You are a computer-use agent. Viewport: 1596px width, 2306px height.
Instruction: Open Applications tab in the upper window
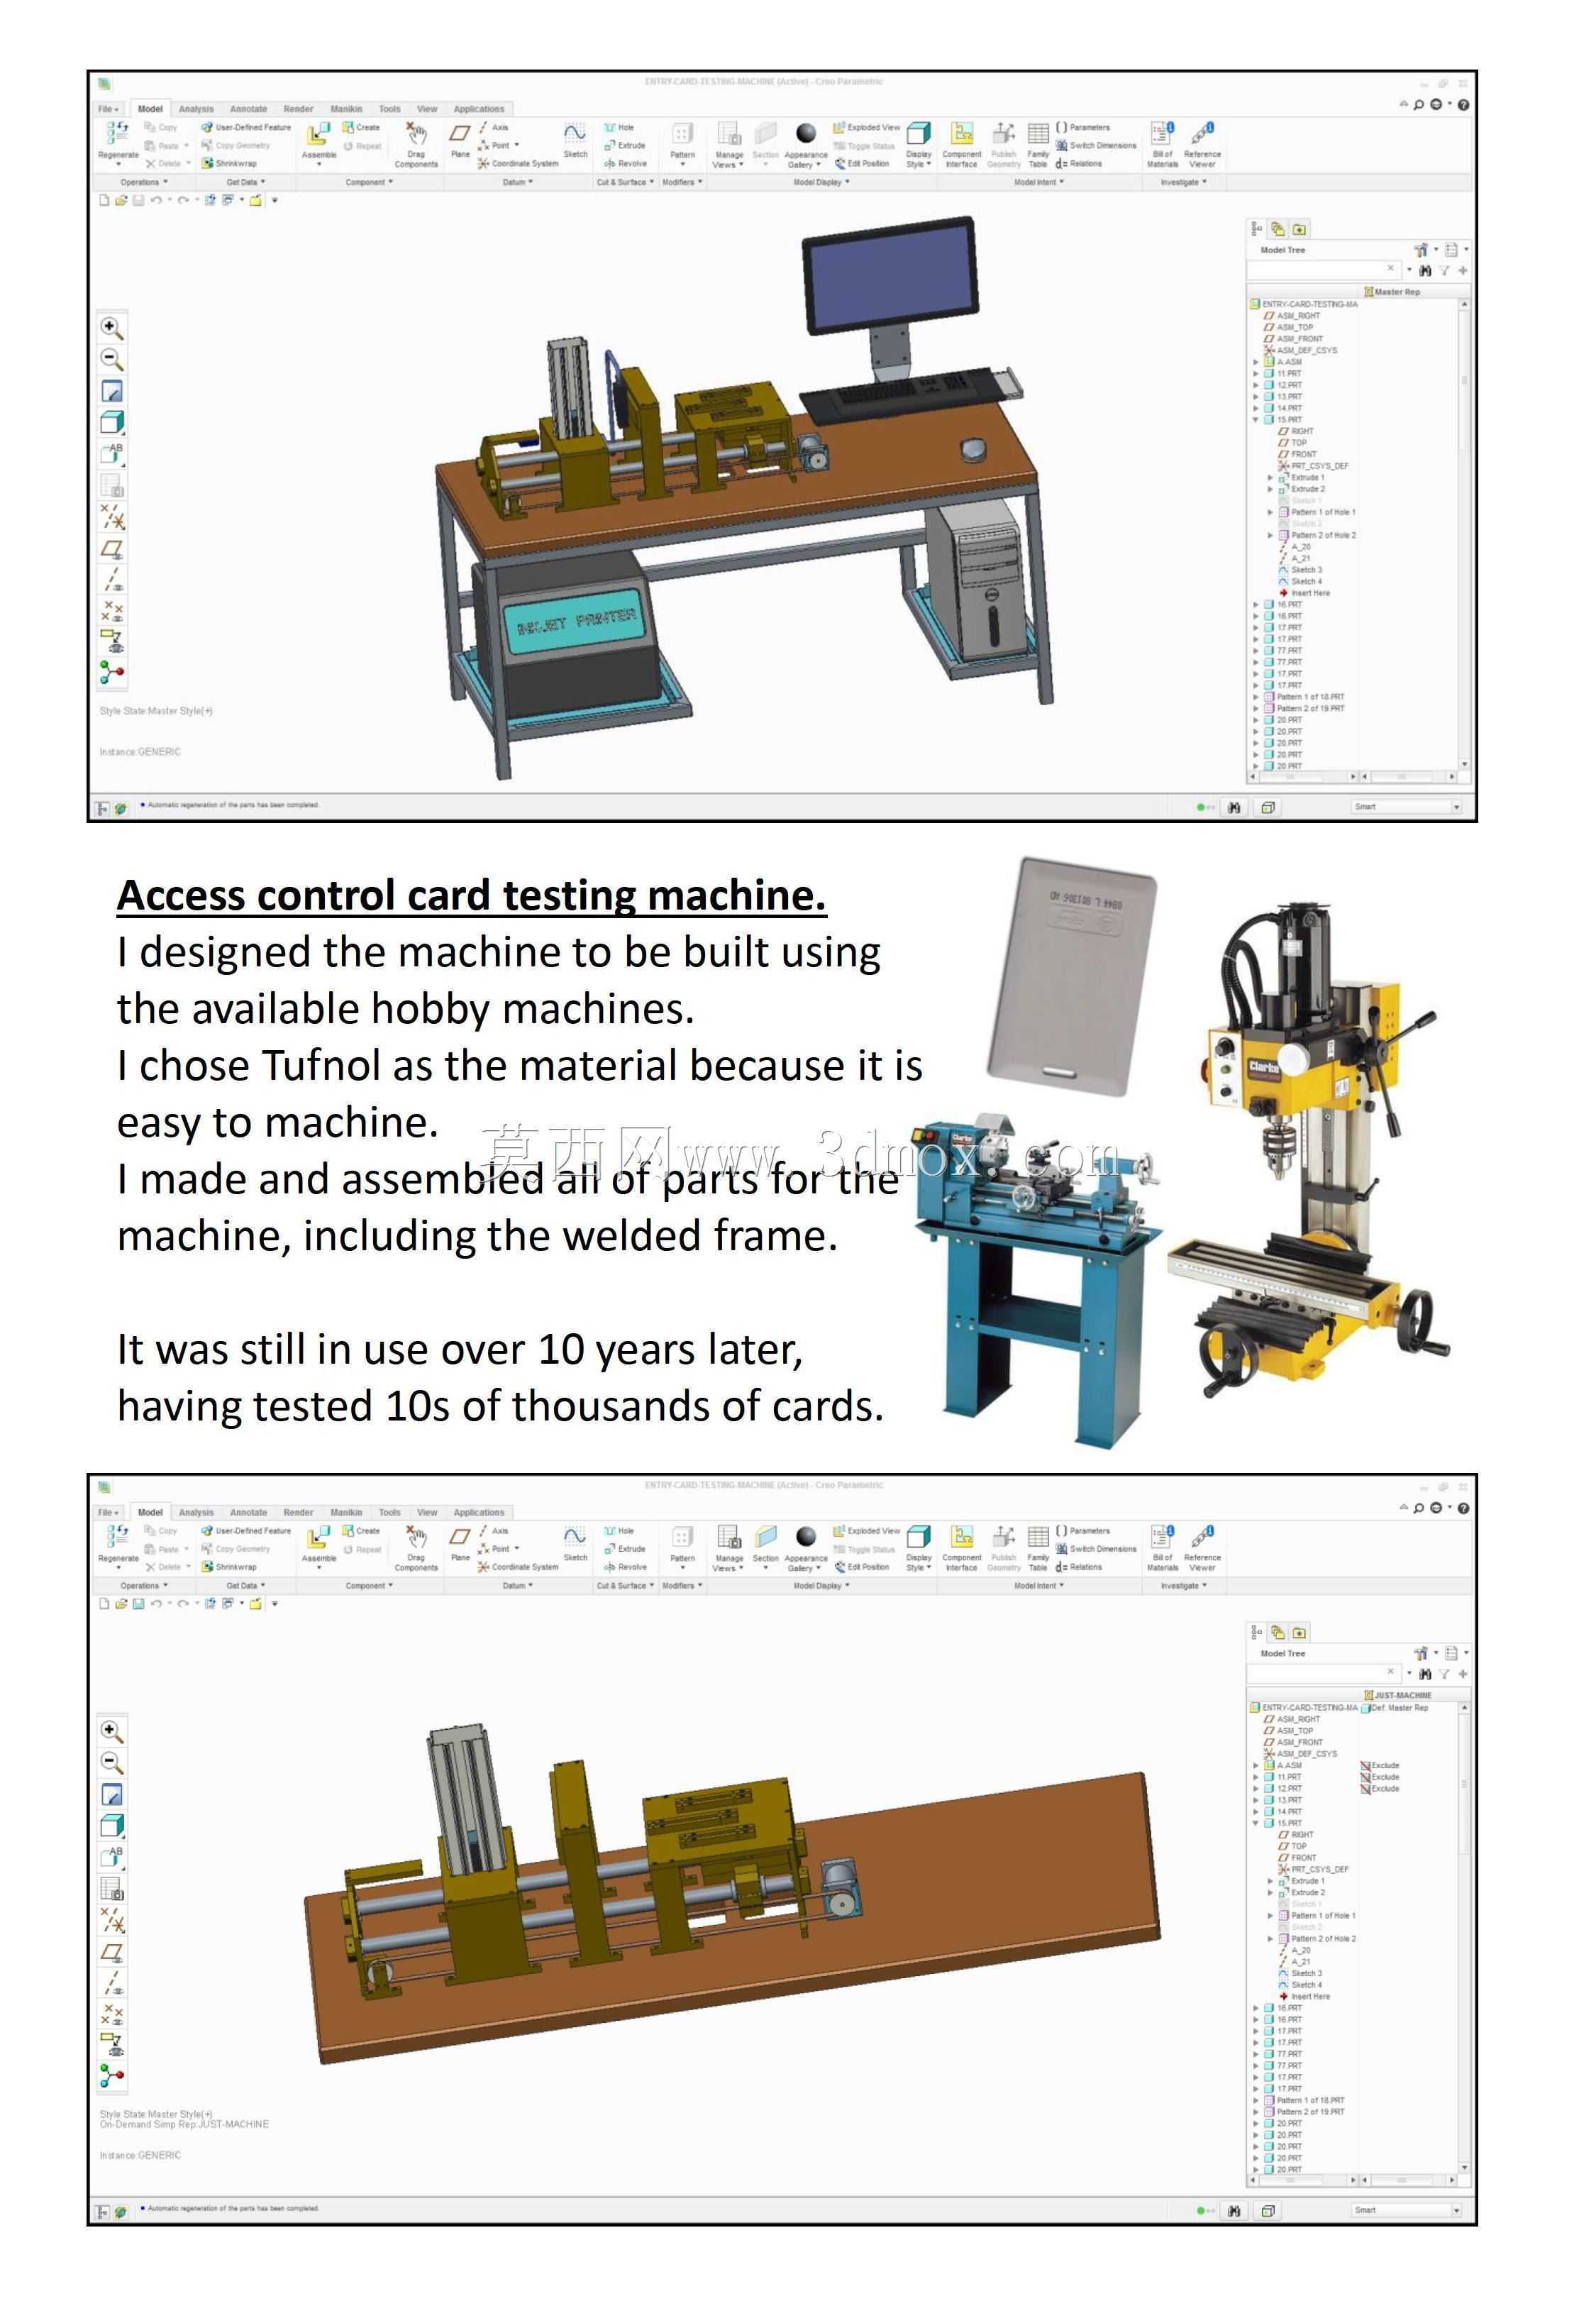coord(479,109)
